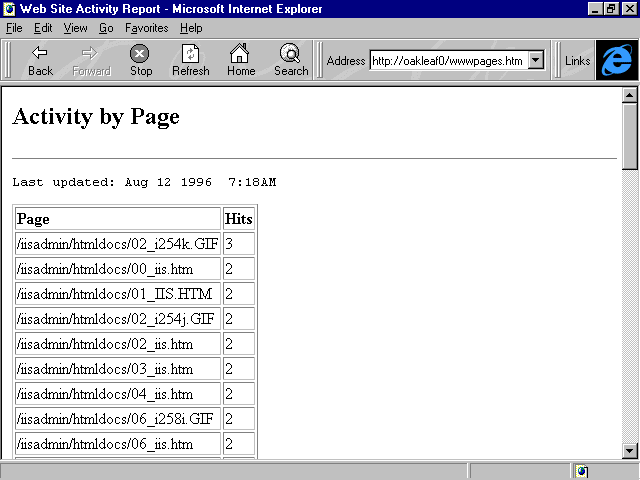Click the scrollbar up arrow
The image size is (640, 480).
(630, 96)
